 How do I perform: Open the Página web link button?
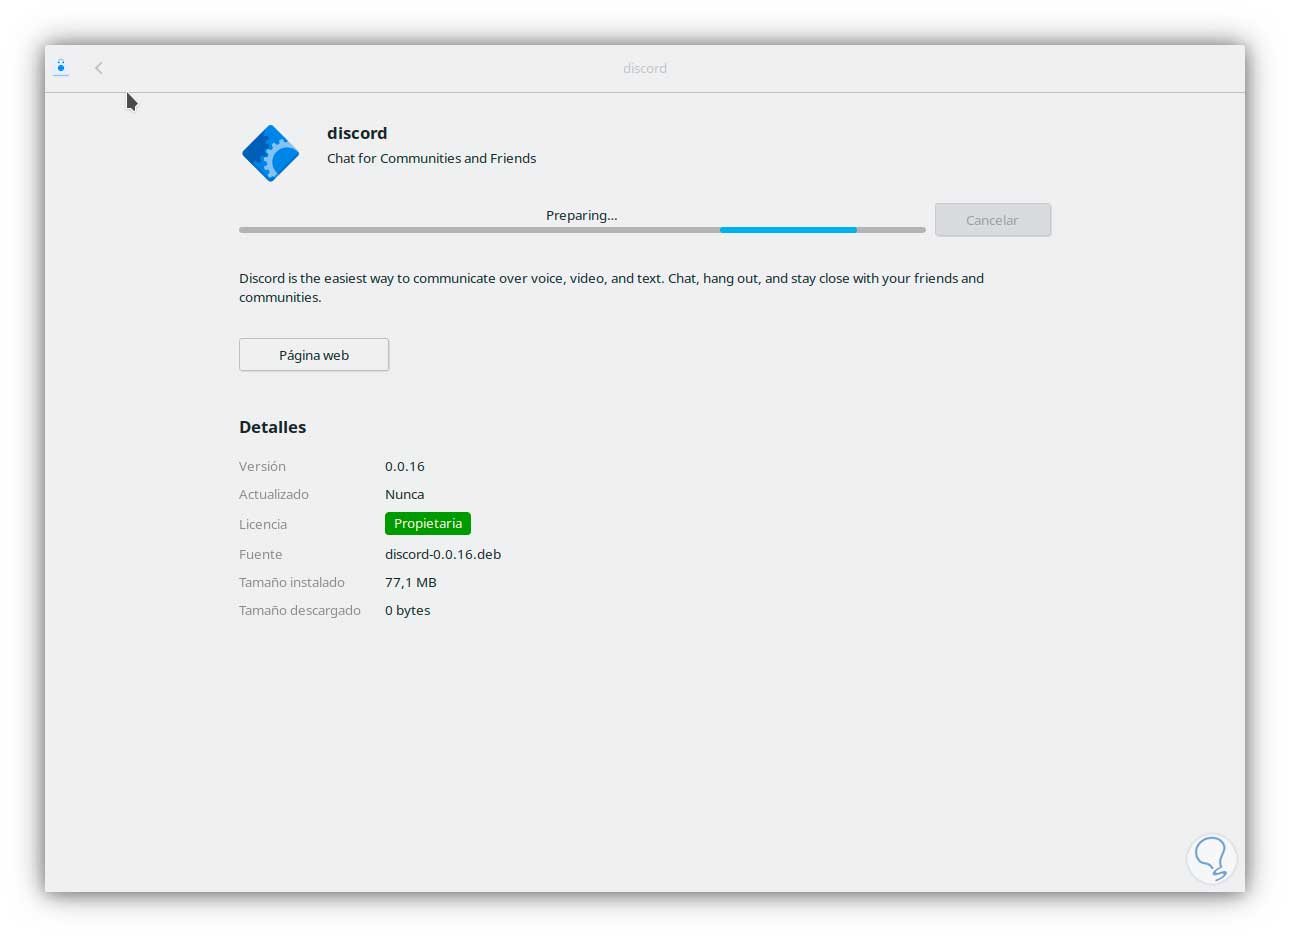coord(314,355)
